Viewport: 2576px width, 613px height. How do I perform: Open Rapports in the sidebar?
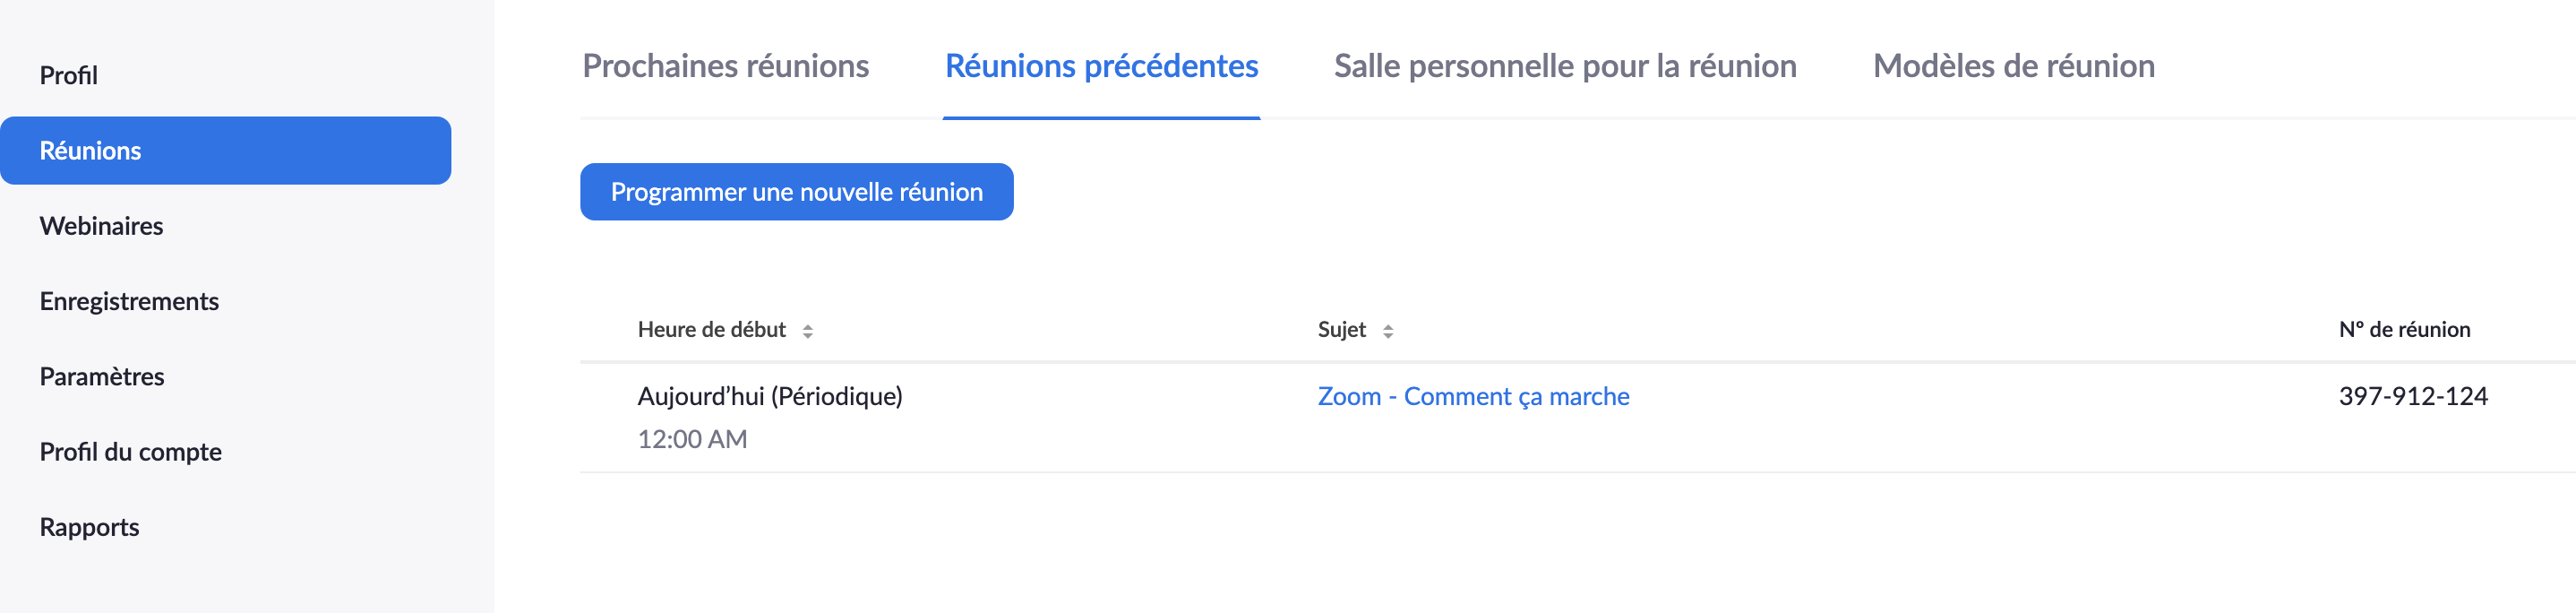[x=89, y=527]
